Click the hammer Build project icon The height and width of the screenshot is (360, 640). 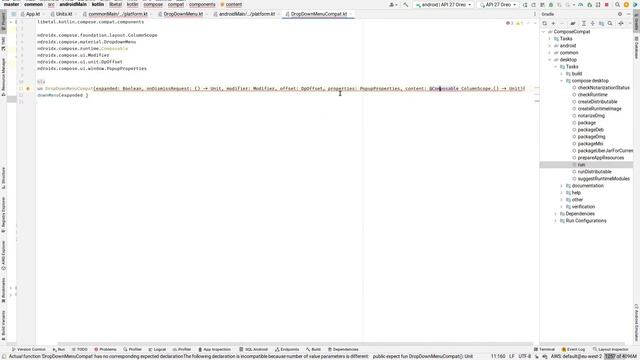406,4
